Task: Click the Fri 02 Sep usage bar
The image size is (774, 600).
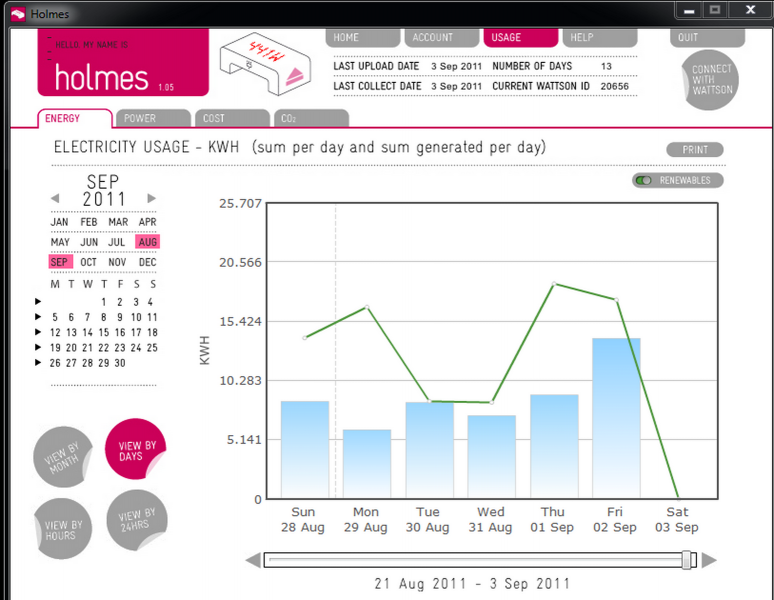Action: [x=616, y=418]
